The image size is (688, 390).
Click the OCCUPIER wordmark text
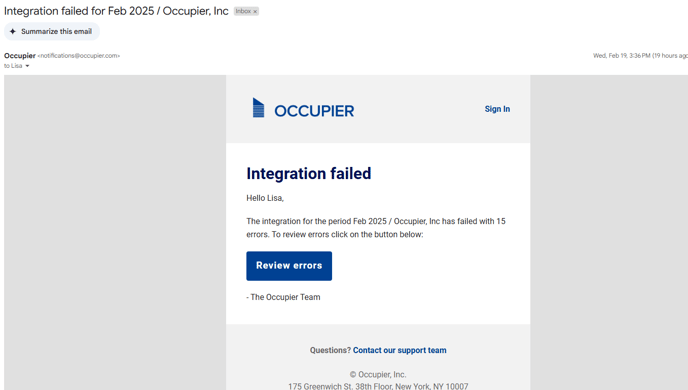point(314,111)
